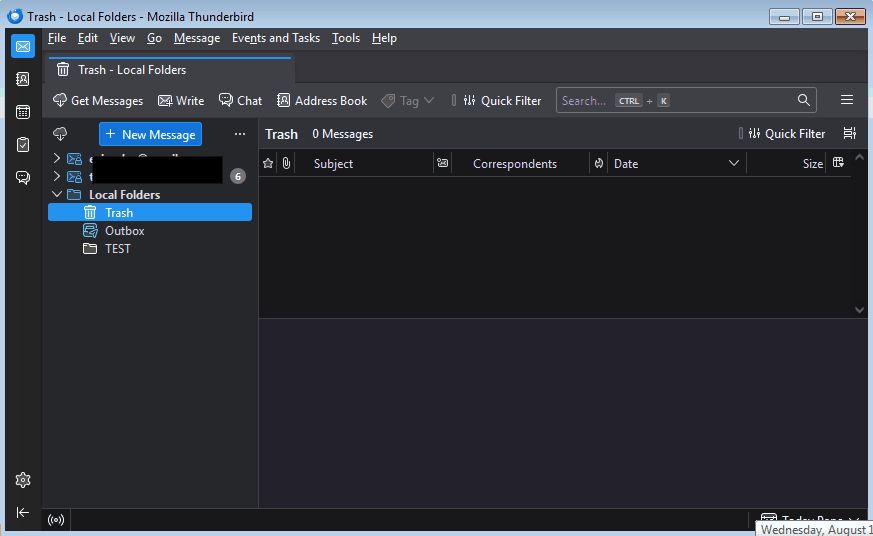
Task: Click the 0 Messages count label
Action: tap(342, 134)
